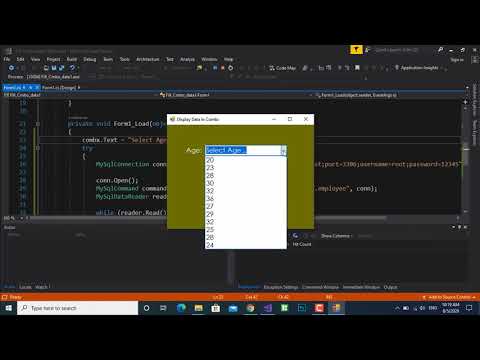Open the Exception Settings tab
Image resolution: width=480 pixels, height=360 pixels.
[281, 287]
